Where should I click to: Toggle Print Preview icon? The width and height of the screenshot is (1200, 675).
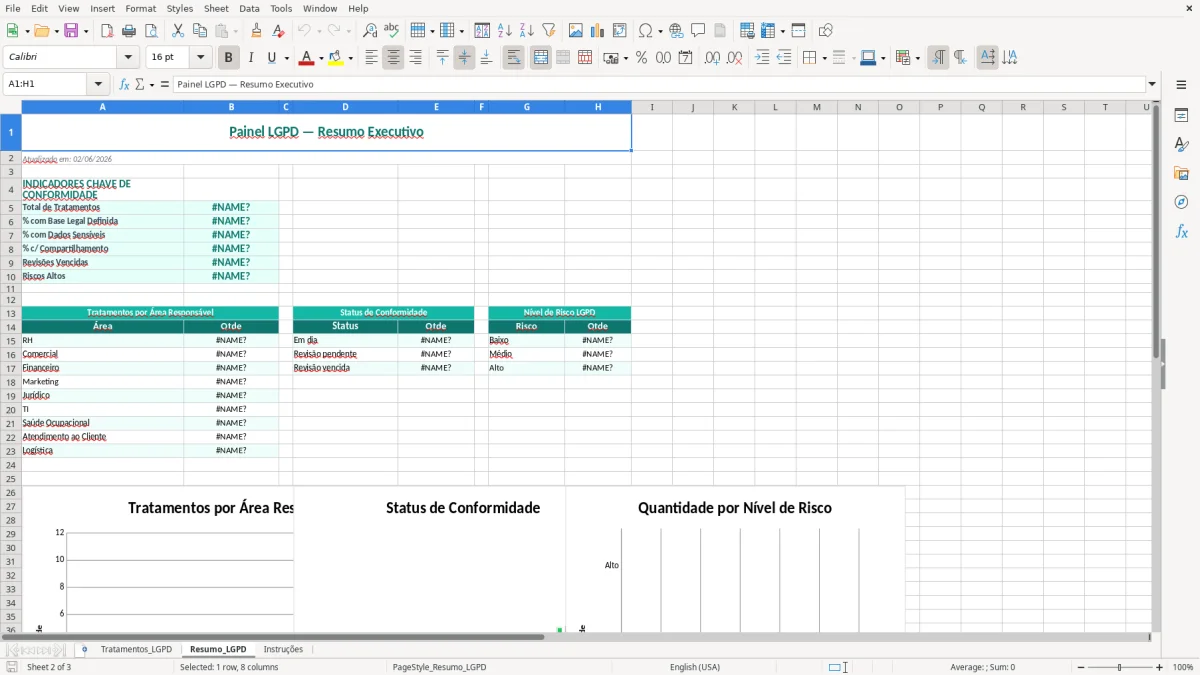151,31
